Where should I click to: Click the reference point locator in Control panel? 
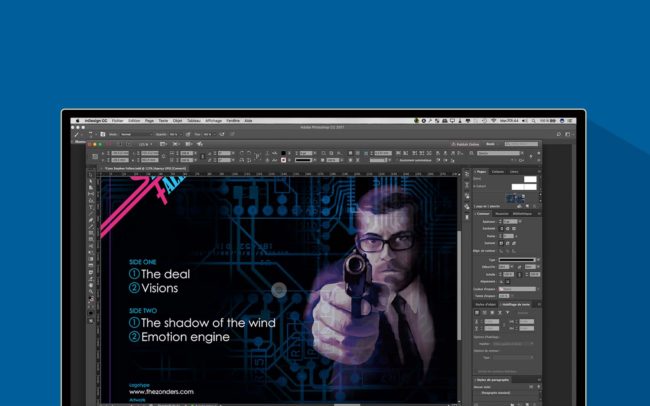coord(95,156)
